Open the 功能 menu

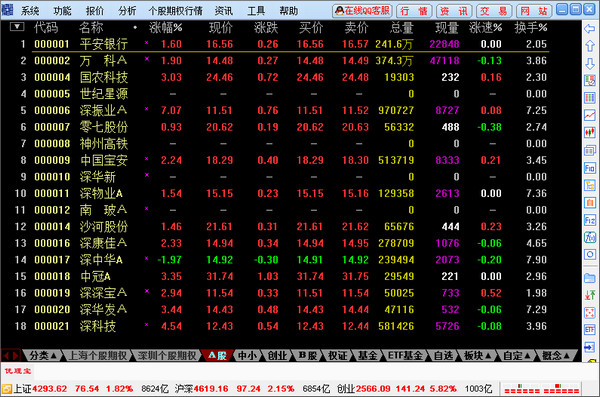click(x=62, y=11)
